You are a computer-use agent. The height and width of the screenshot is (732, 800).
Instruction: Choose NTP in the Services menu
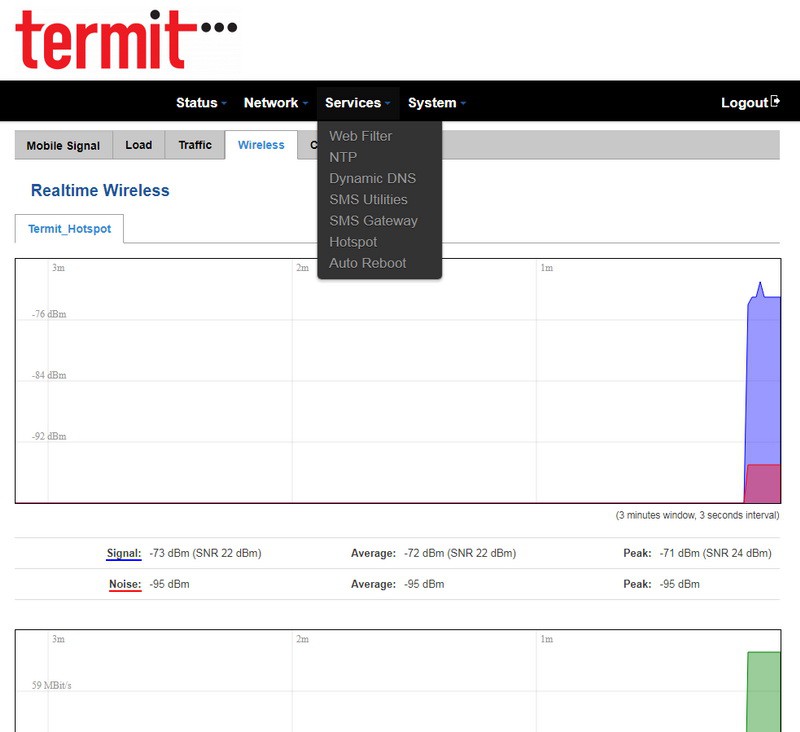[343, 157]
